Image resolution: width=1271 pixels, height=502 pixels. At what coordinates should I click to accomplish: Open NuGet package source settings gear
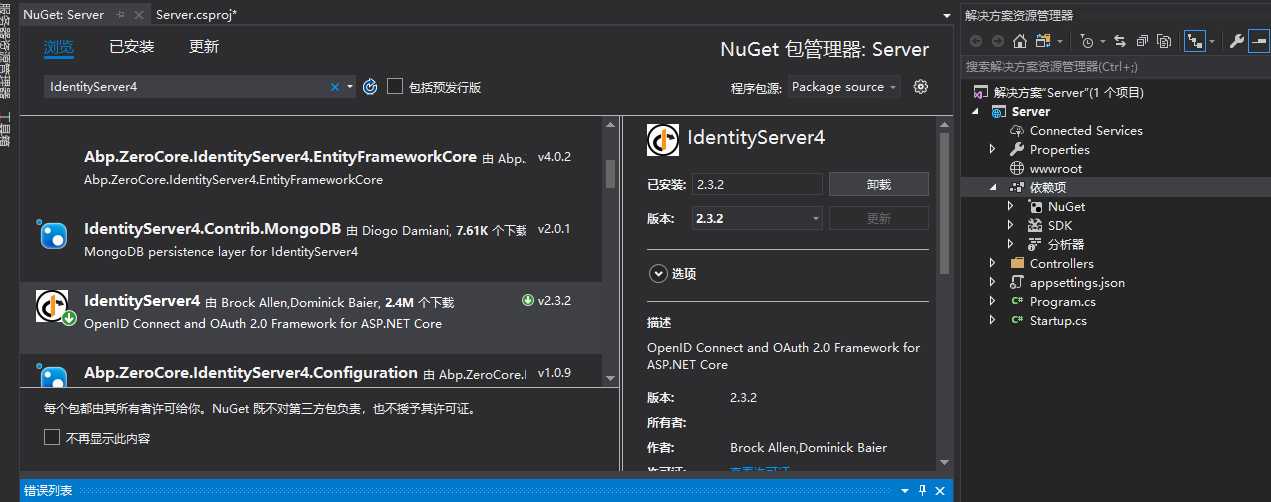pyautogui.click(x=921, y=87)
